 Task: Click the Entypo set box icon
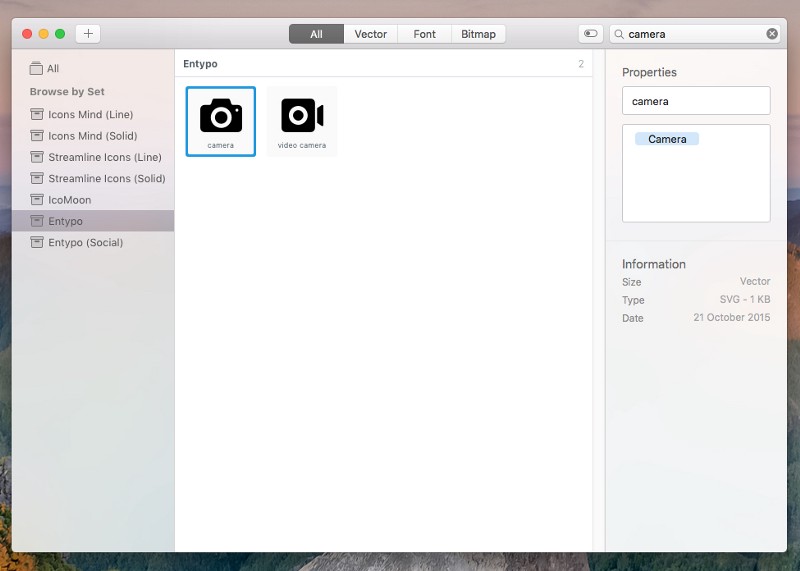pos(37,221)
